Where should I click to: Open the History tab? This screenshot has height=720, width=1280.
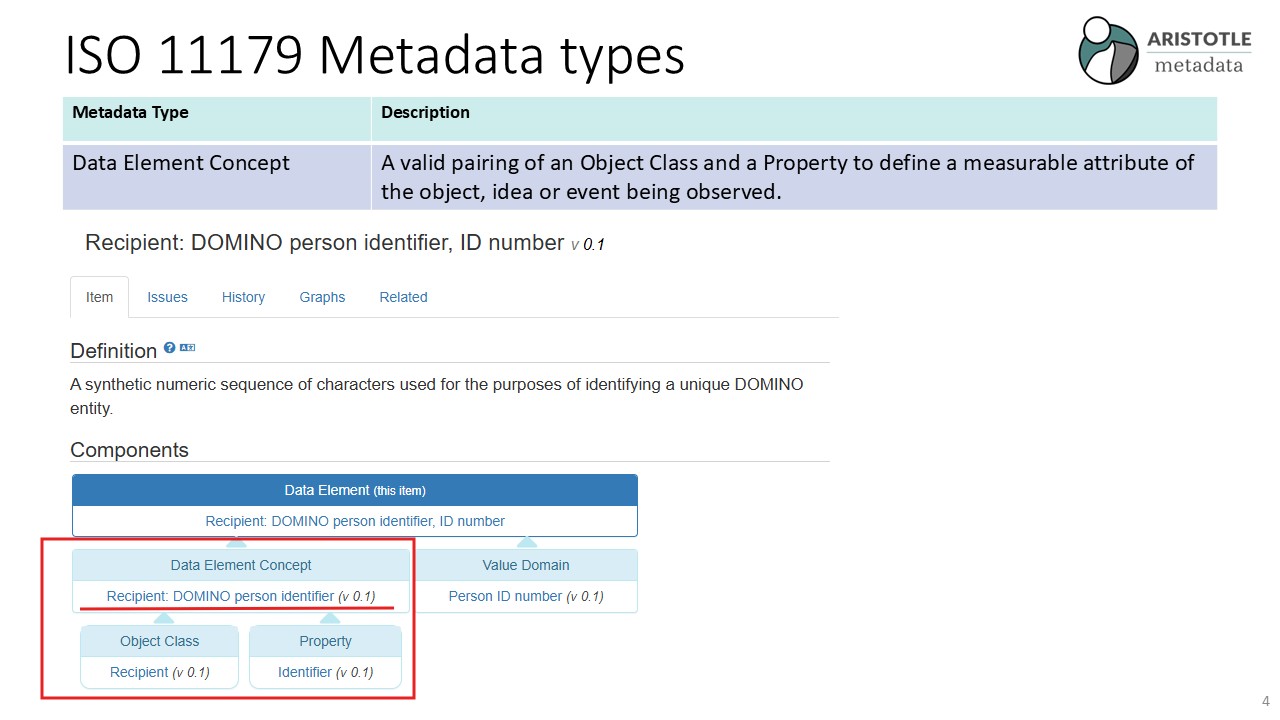pyautogui.click(x=243, y=297)
